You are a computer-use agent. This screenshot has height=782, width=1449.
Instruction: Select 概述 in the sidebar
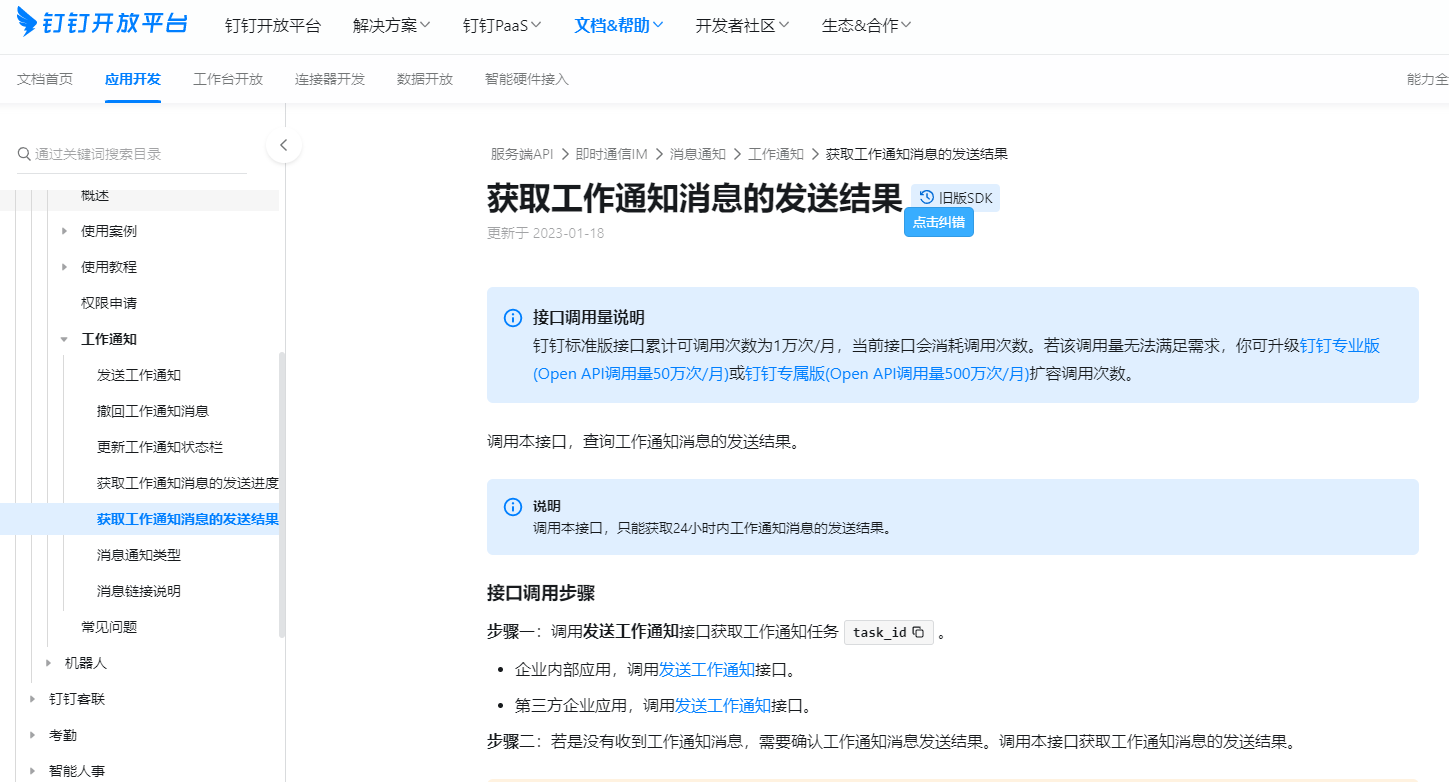95,195
